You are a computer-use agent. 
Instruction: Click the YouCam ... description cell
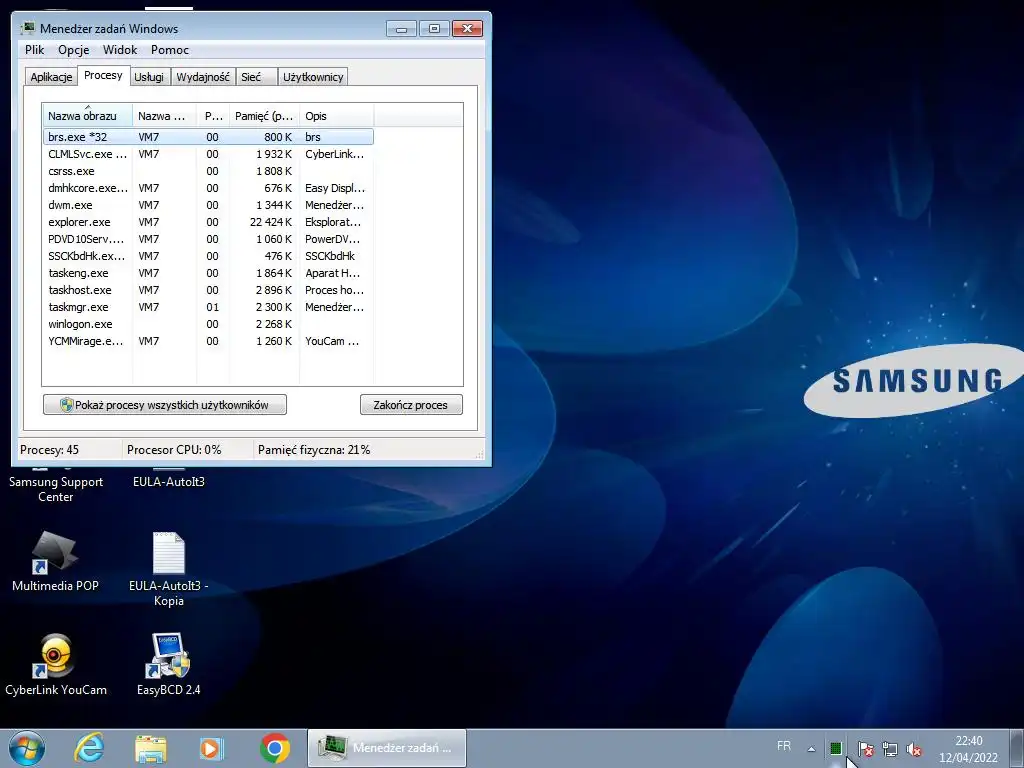pyautogui.click(x=332, y=341)
